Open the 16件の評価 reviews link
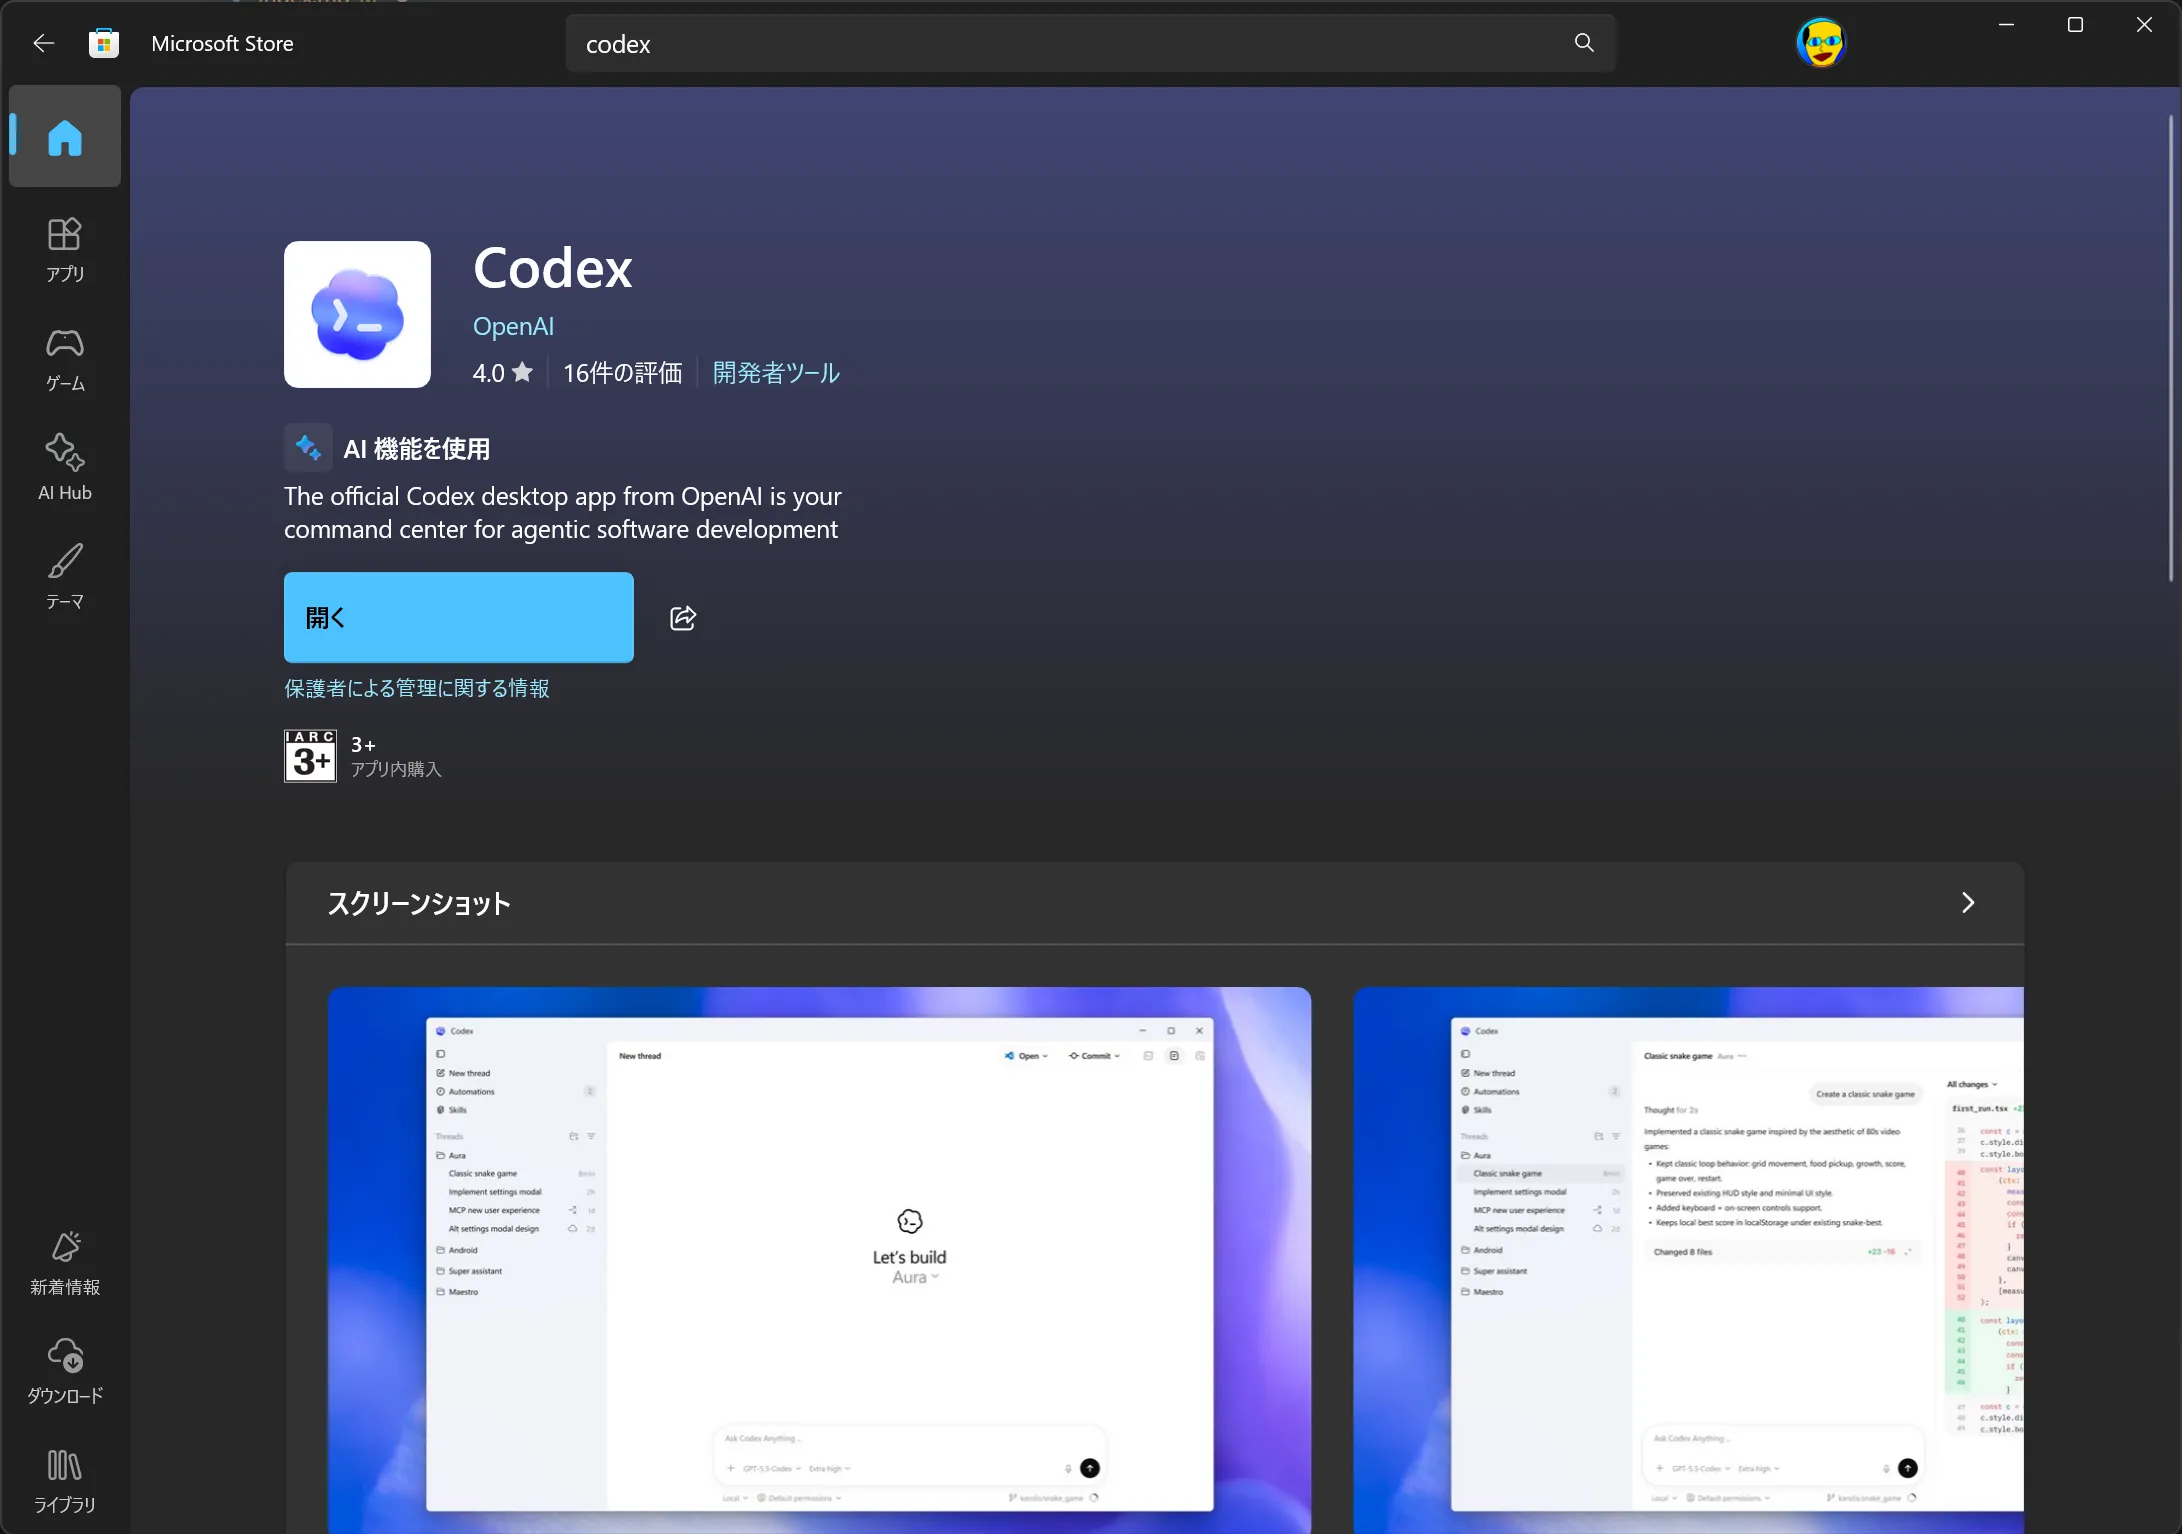This screenshot has height=1534, width=2182. pos(622,373)
